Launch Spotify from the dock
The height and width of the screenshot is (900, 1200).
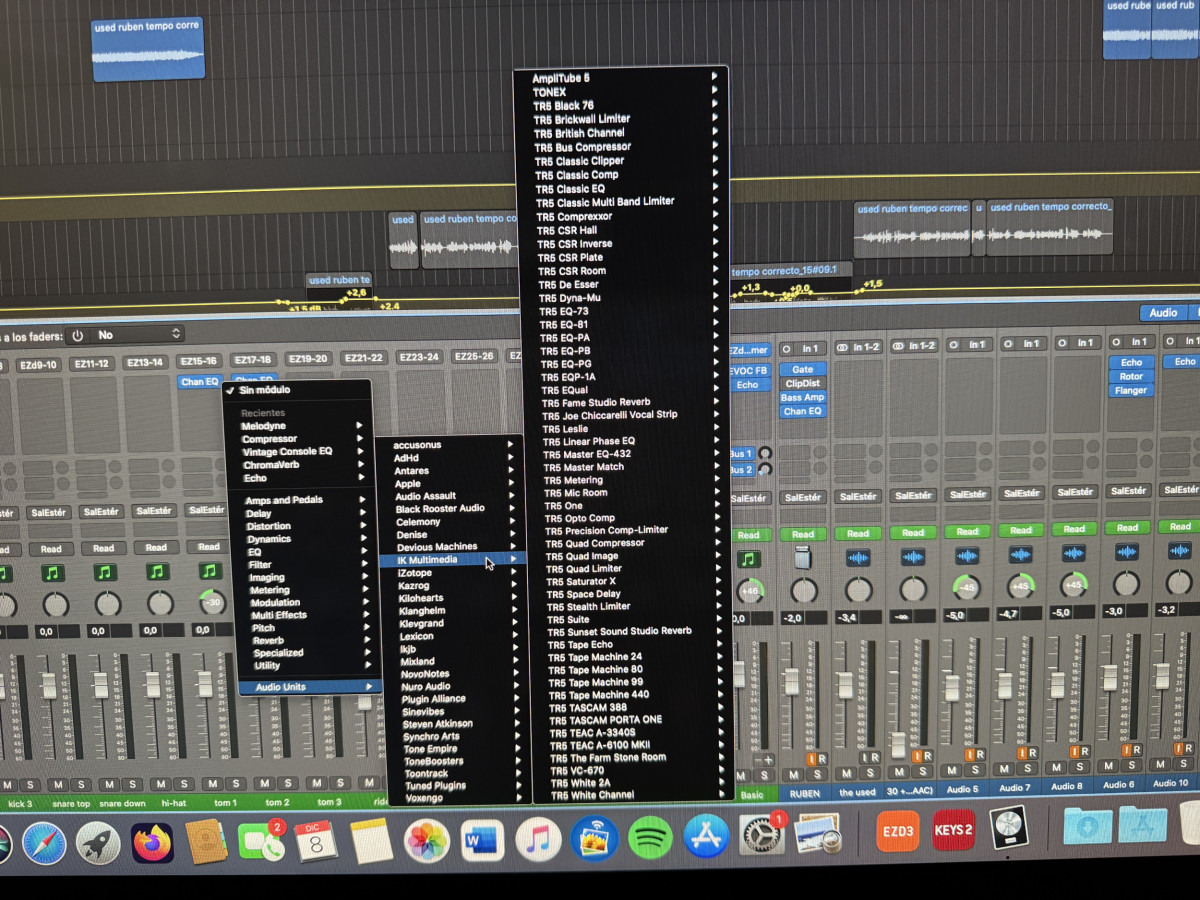(650, 837)
